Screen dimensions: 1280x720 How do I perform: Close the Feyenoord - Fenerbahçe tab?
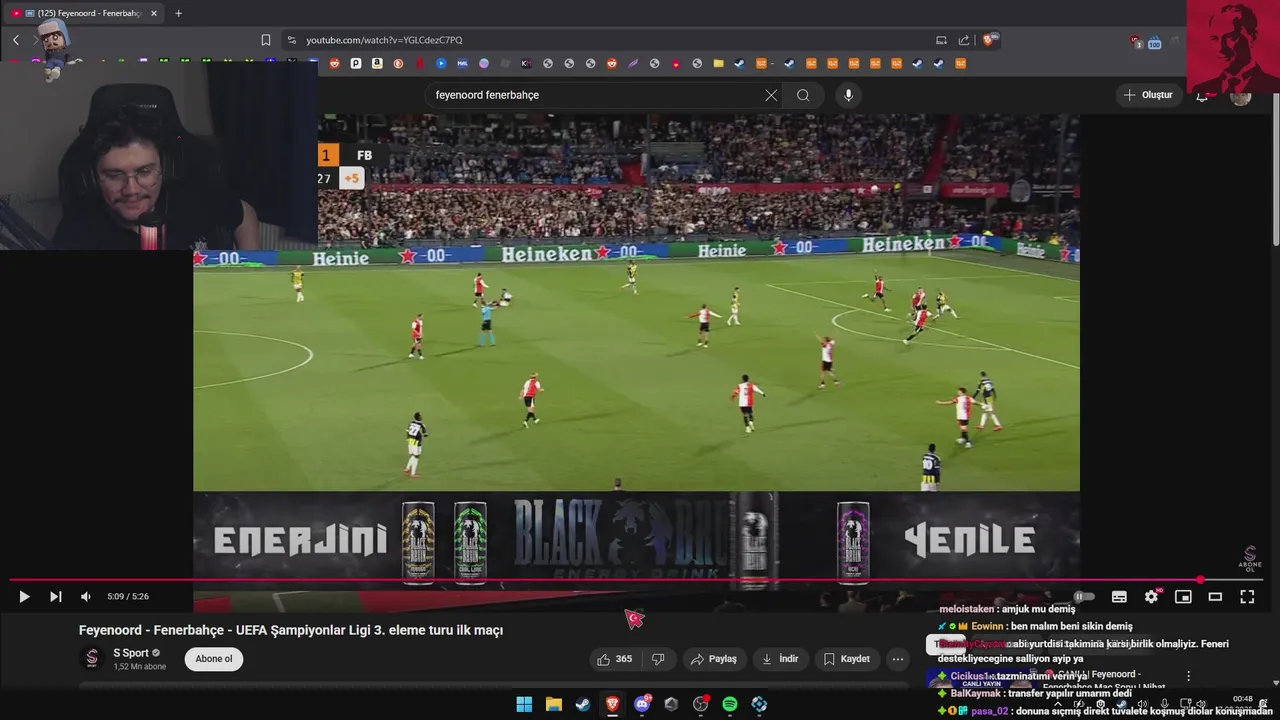[154, 13]
